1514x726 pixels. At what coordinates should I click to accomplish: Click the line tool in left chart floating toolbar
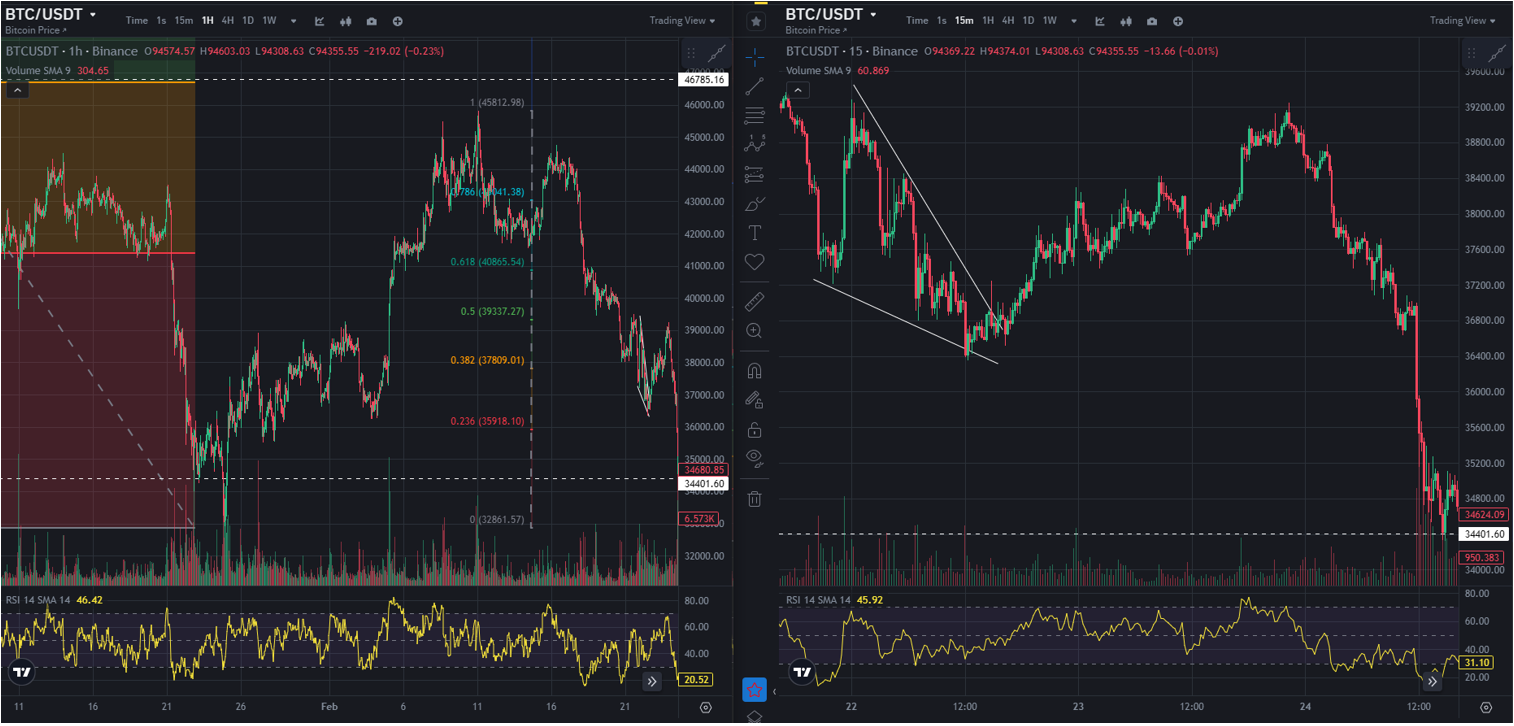717,54
